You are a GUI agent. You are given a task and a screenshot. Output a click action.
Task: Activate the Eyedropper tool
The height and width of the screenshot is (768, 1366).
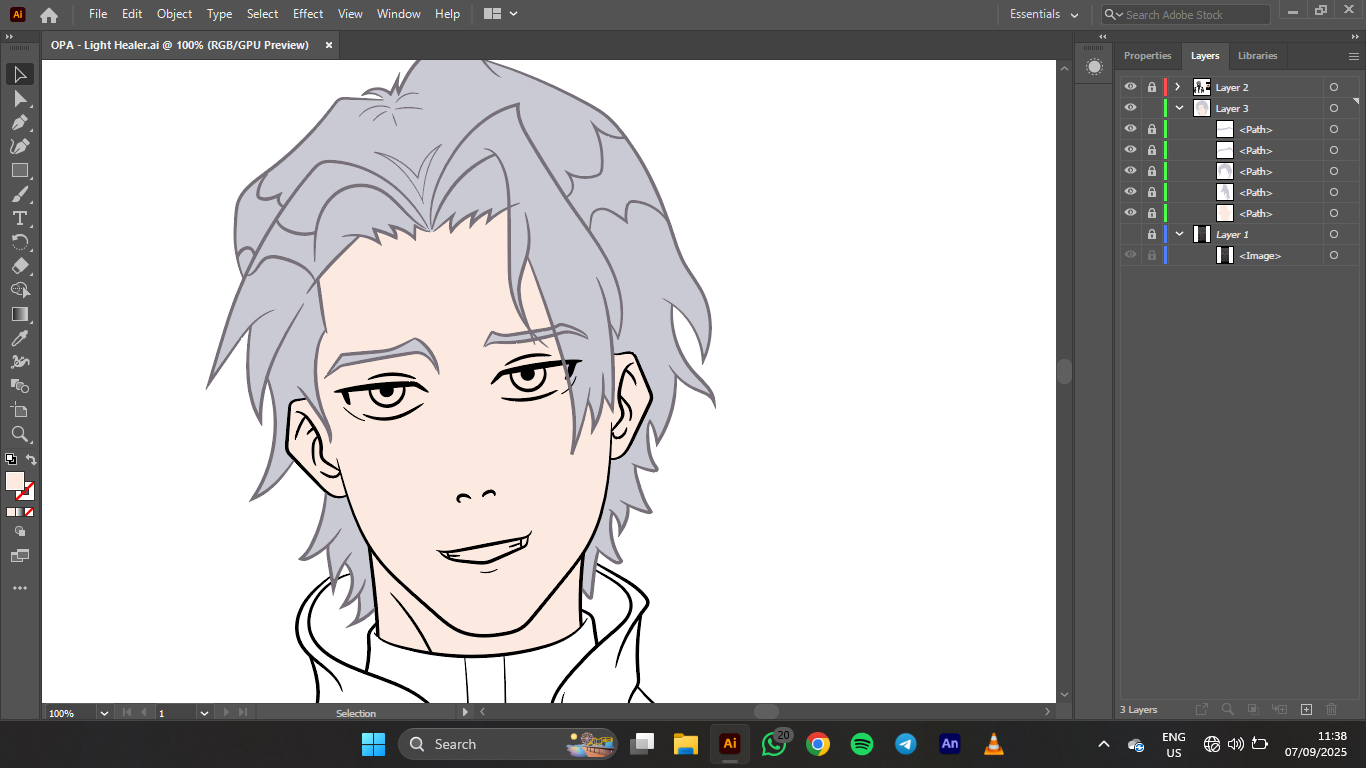pos(19,339)
